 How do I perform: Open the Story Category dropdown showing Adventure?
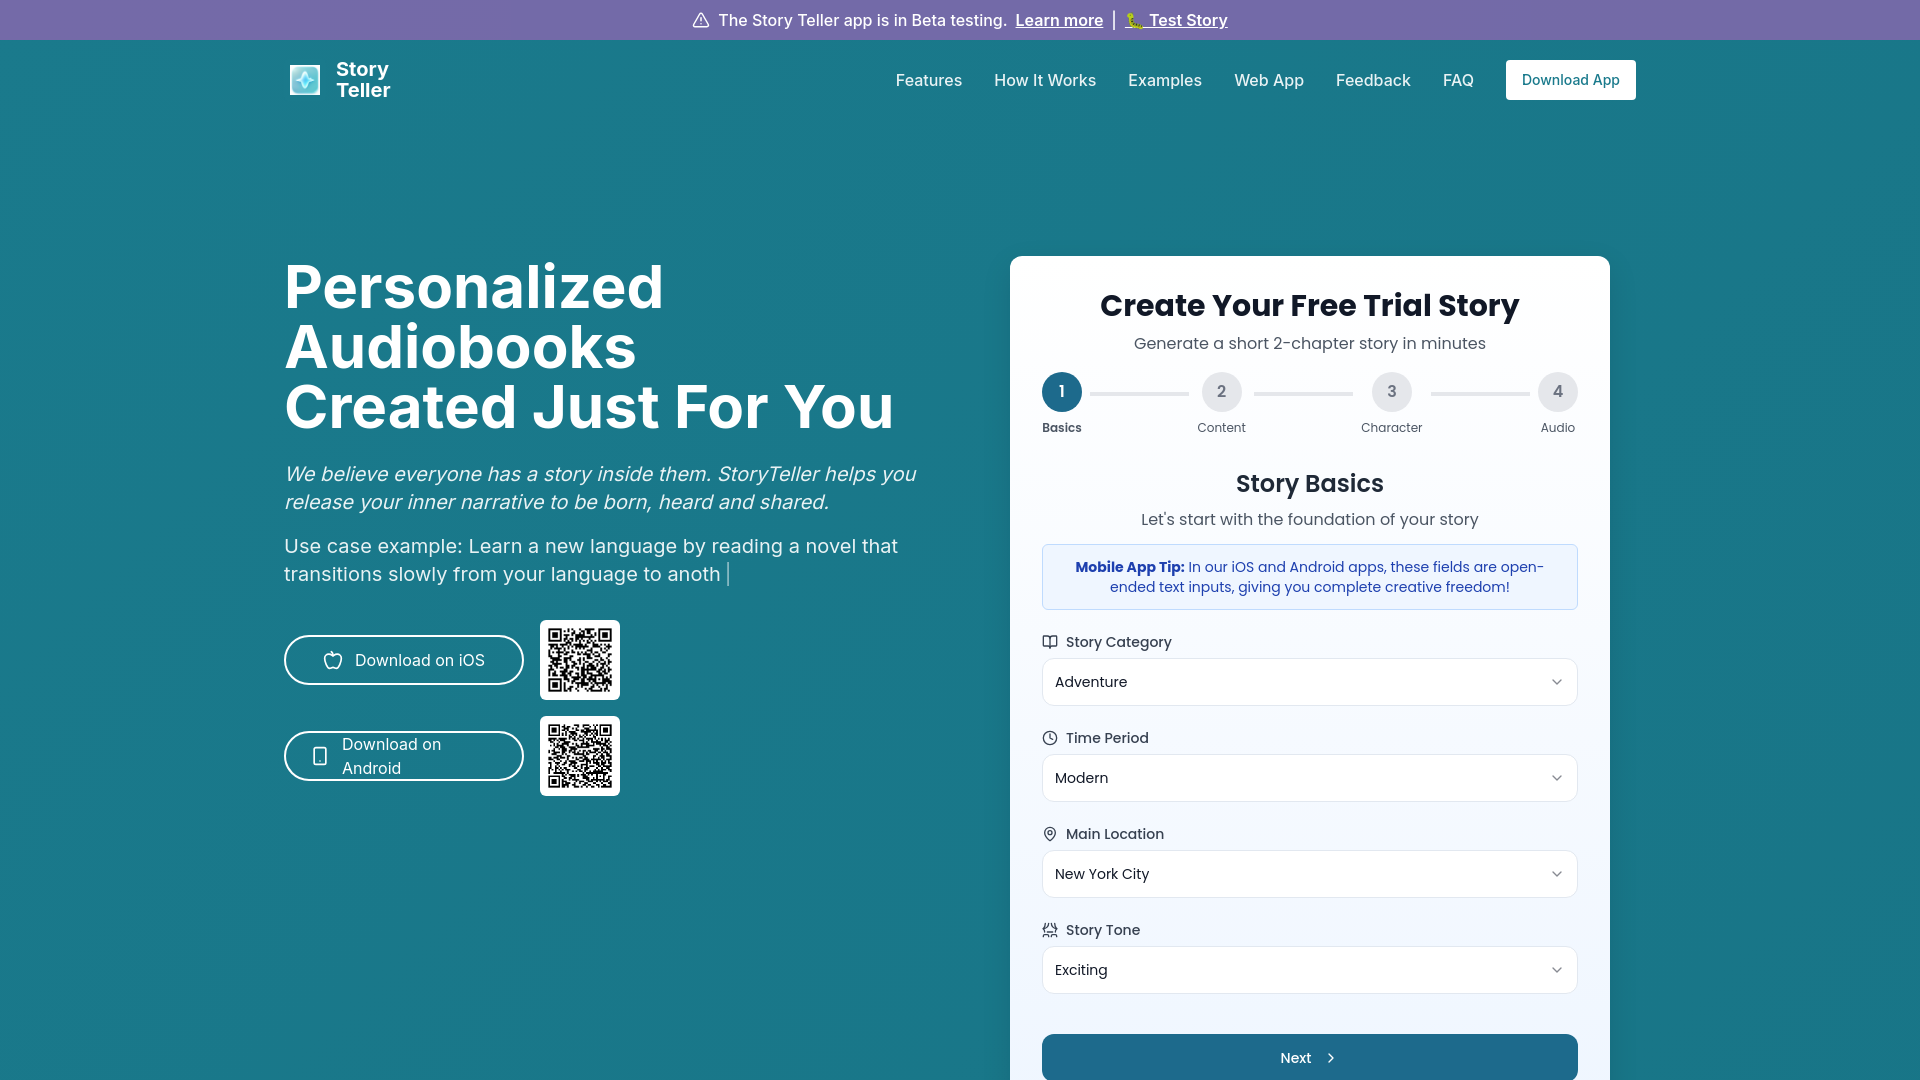[x=1309, y=682]
